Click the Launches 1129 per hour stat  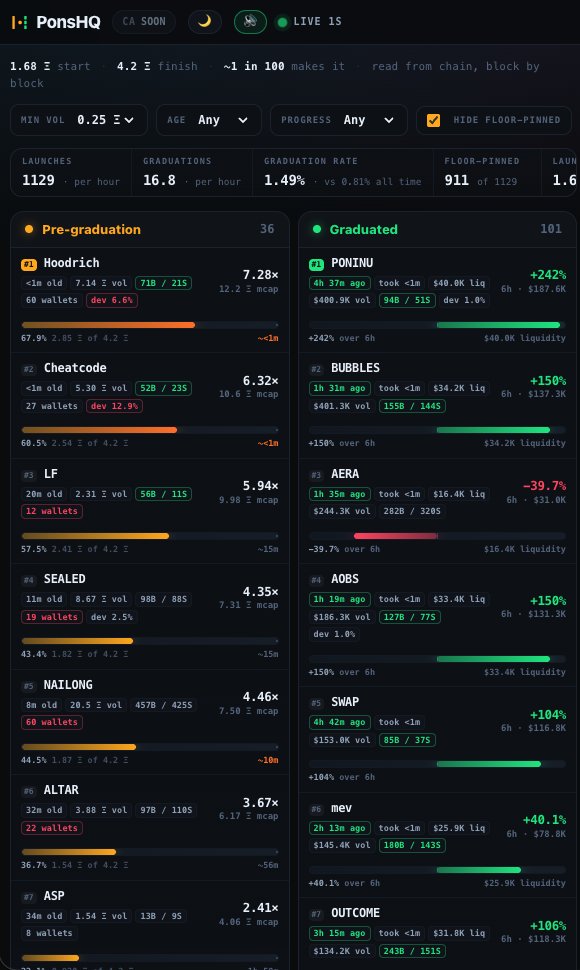coord(71,173)
